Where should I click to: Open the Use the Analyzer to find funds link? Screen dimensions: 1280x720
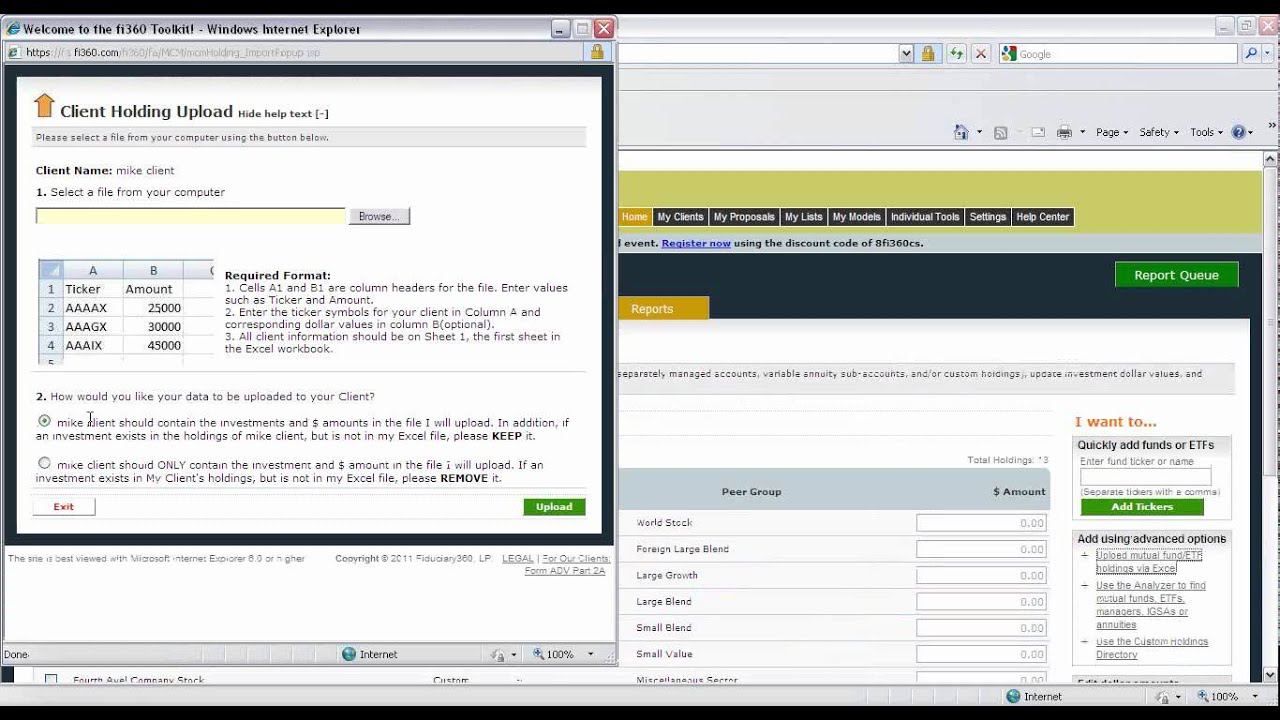tap(1150, 605)
